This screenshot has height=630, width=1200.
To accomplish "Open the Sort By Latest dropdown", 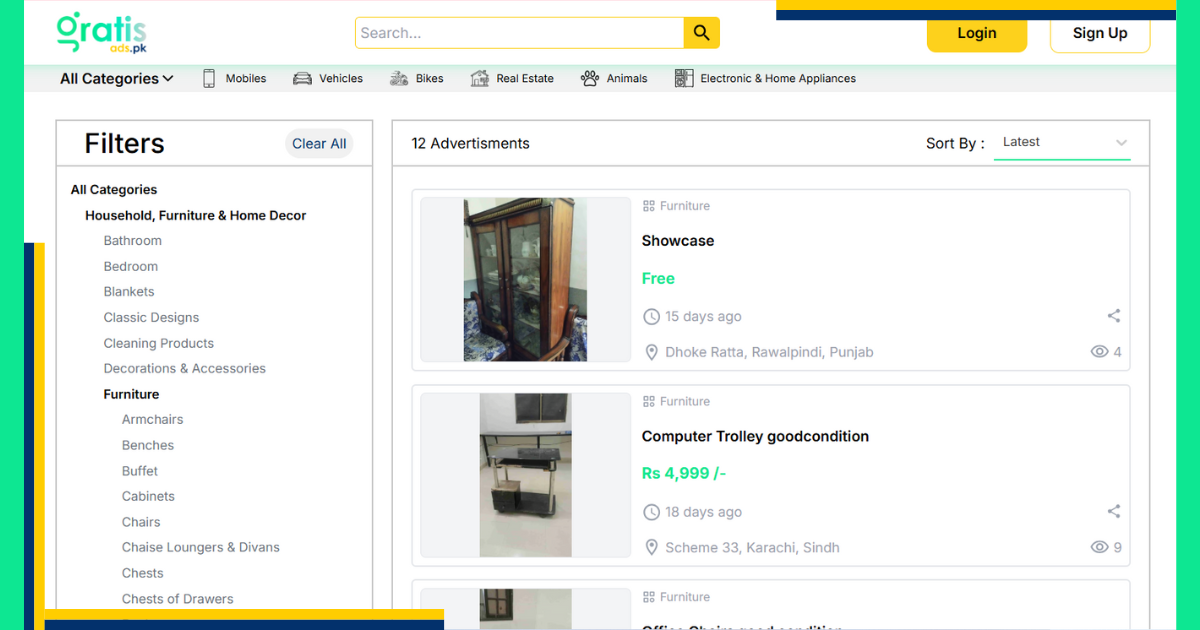I will point(1062,142).
